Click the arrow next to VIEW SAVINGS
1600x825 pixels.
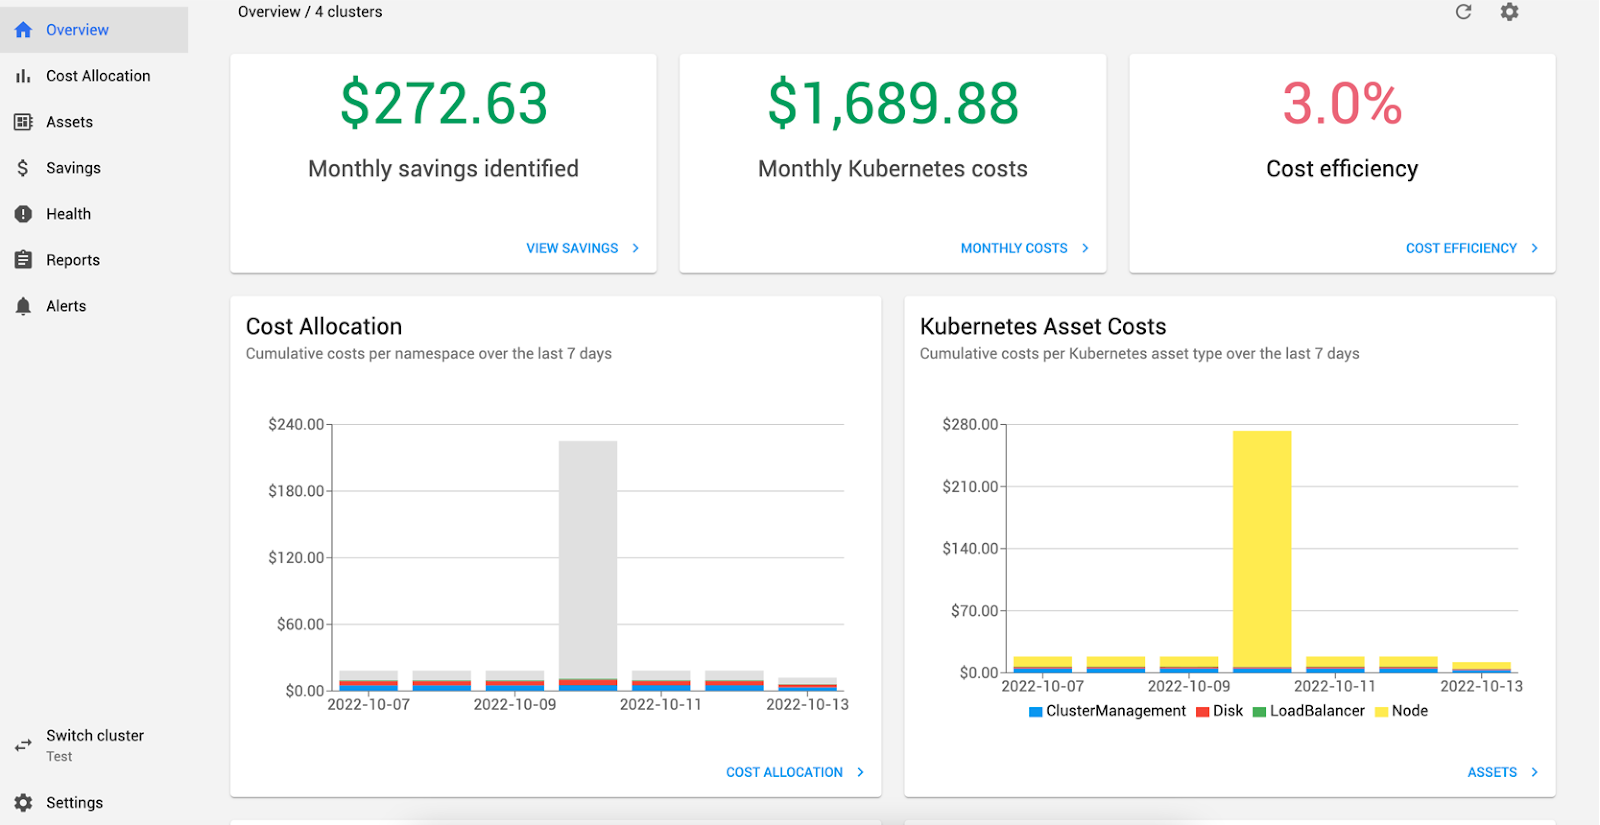636,248
